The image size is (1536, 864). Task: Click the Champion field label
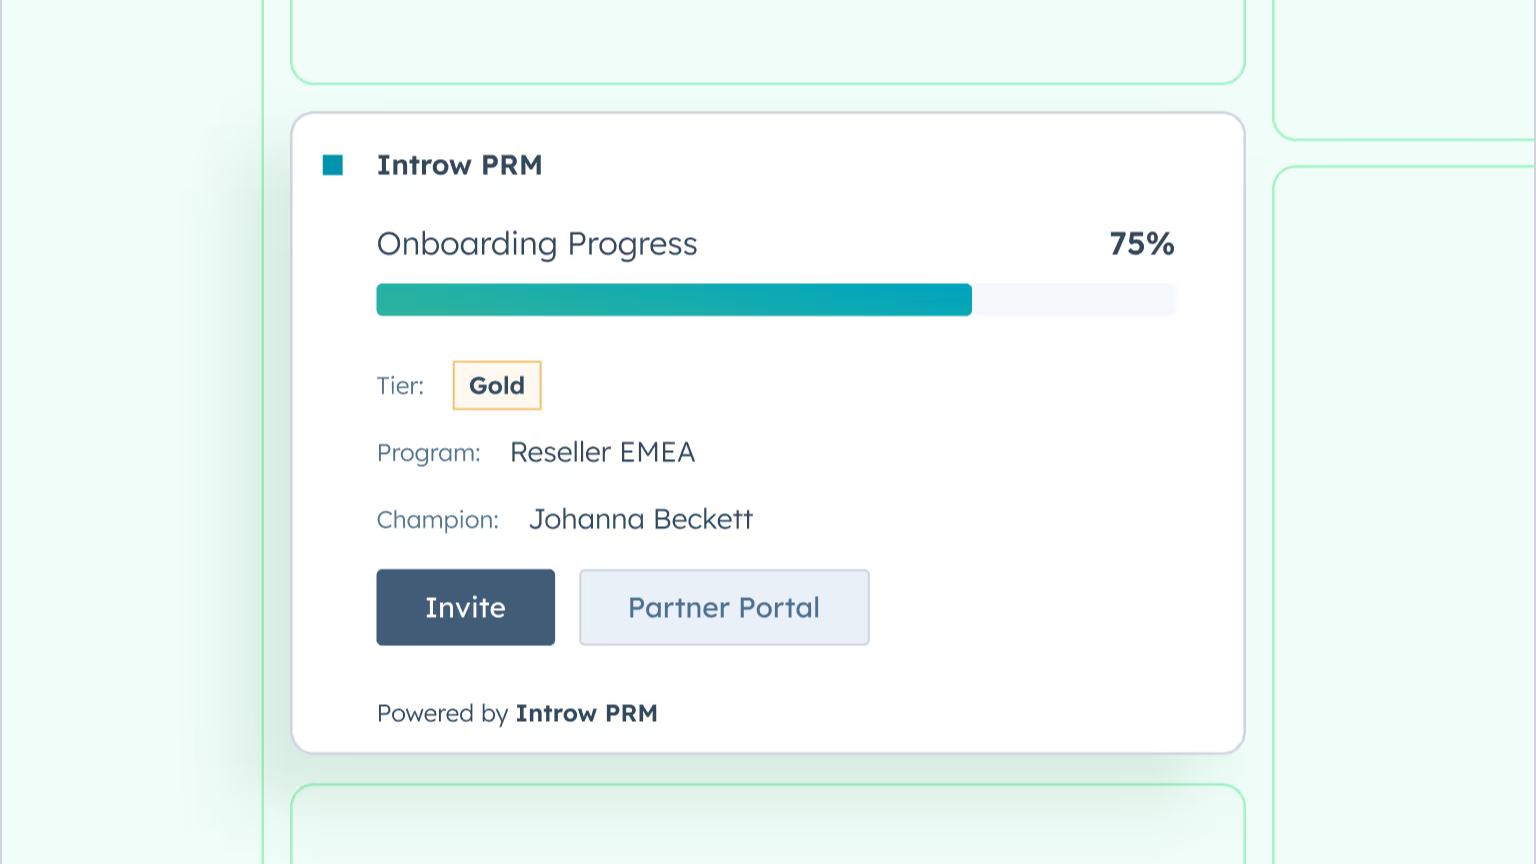click(438, 519)
